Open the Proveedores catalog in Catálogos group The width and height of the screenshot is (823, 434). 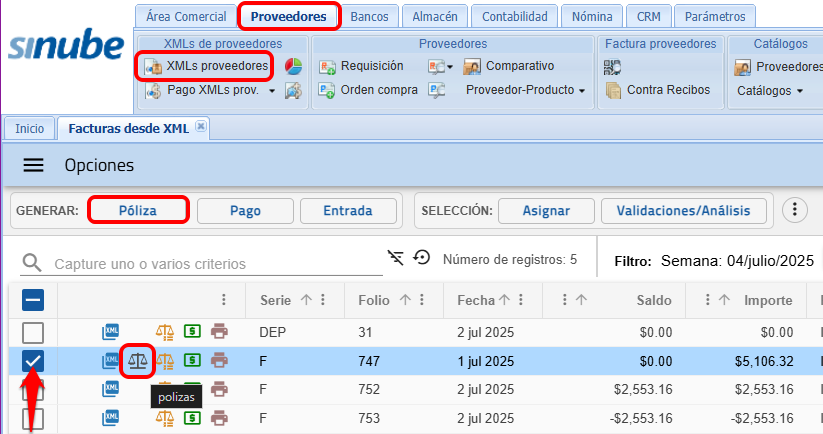778,67
